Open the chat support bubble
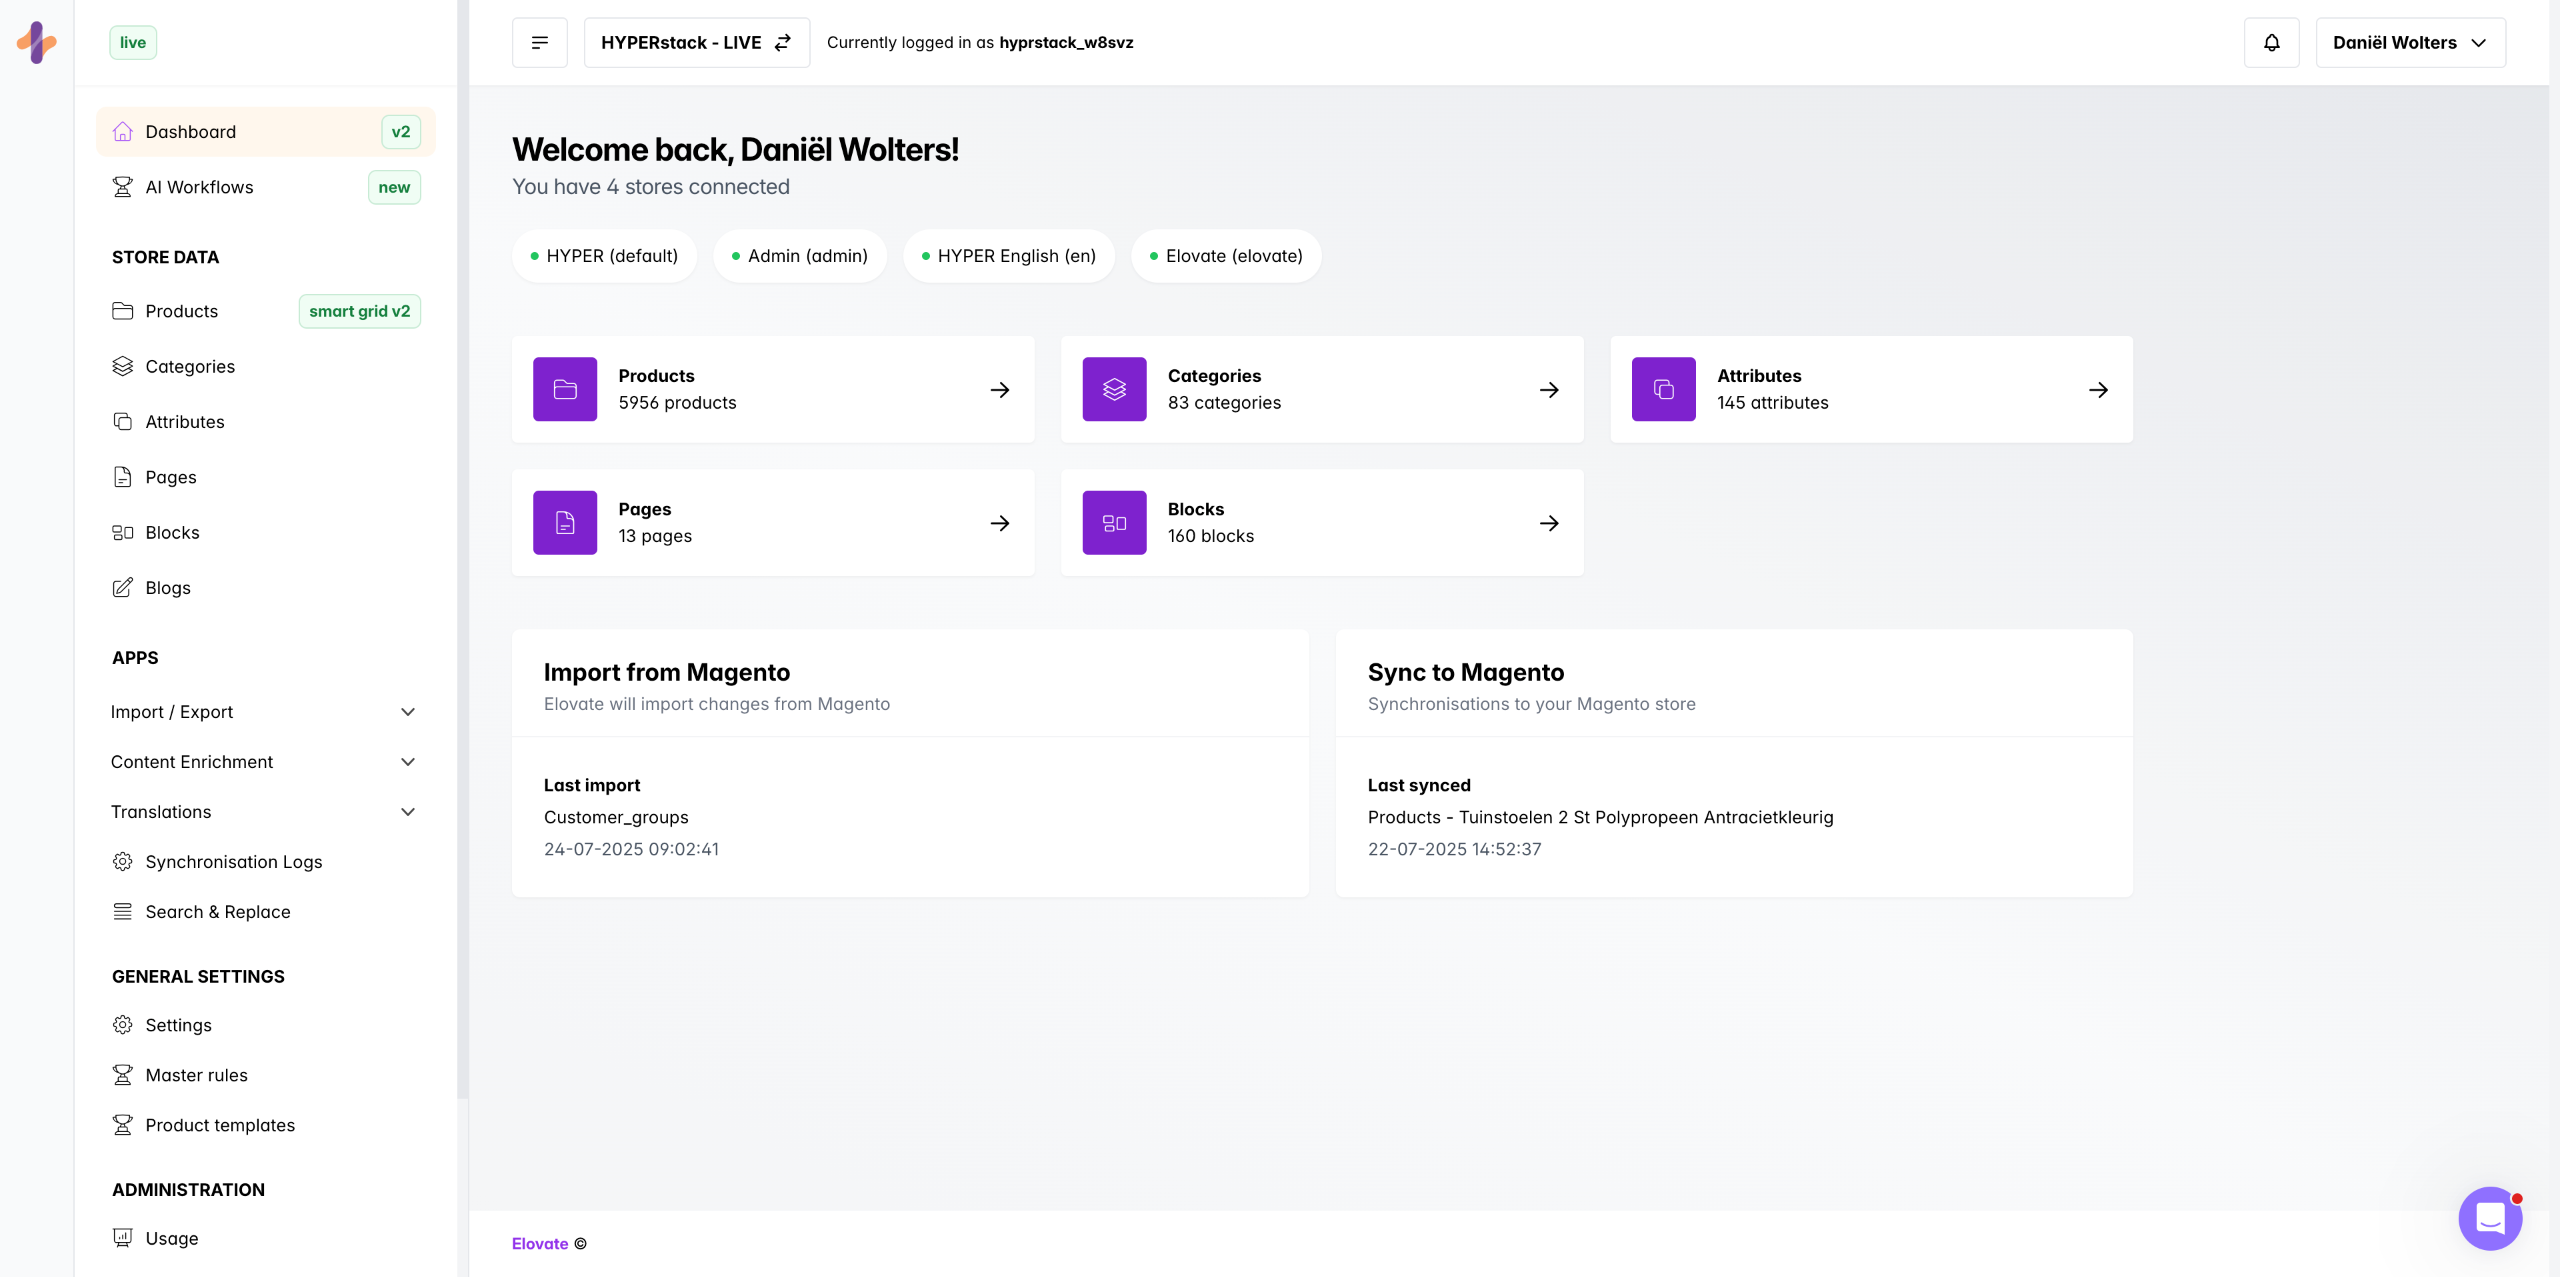This screenshot has width=2560, height=1277. click(2489, 1217)
